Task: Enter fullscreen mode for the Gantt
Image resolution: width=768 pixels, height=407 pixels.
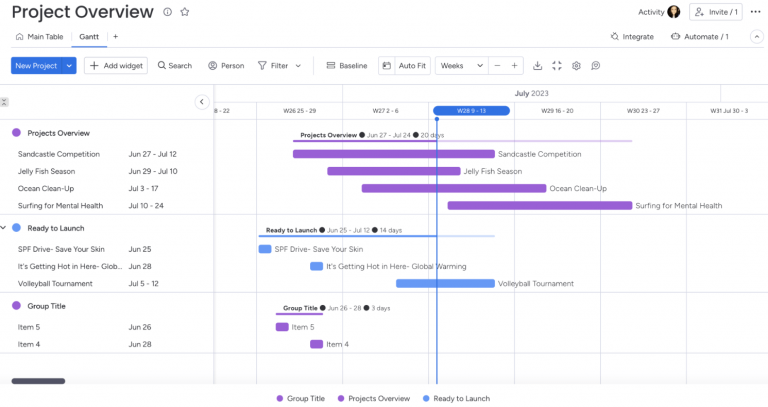Action: (x=557, y=66)
